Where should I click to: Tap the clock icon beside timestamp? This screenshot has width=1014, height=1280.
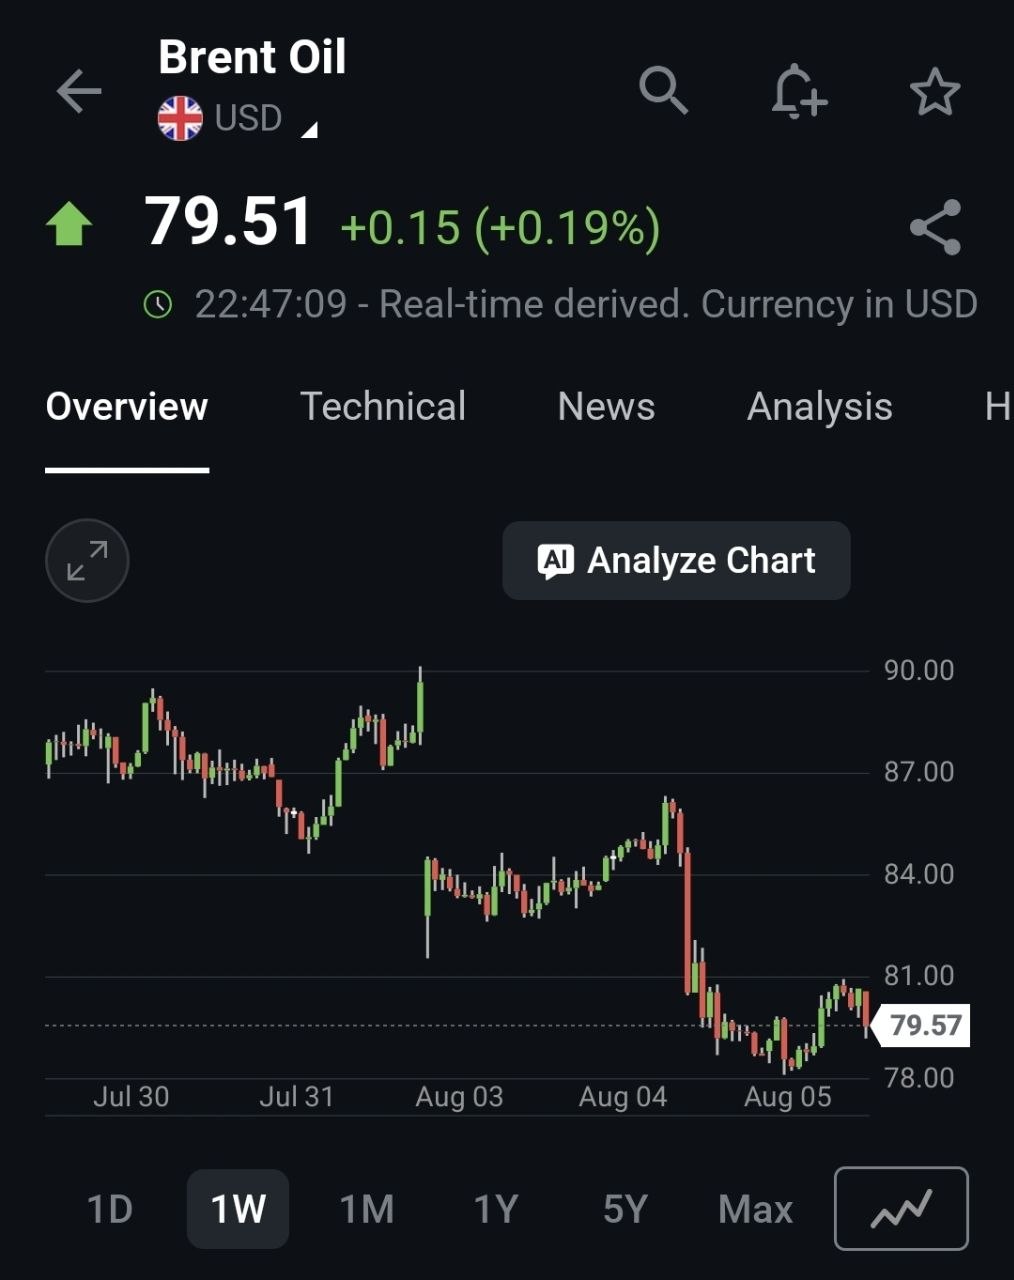[158, 304]
